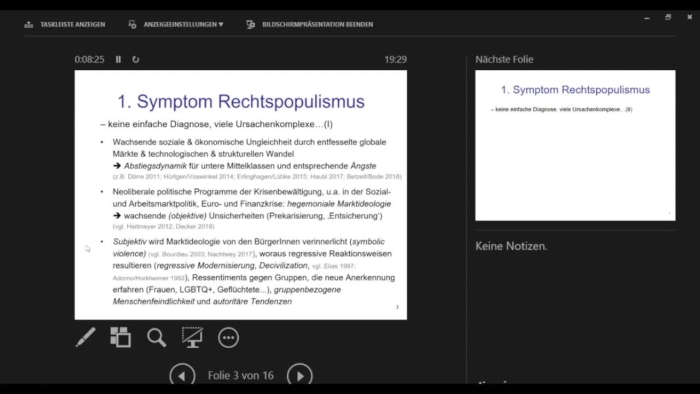Restore down the presenter view window
Viewport: 700px width, 394px height.
pos(668,17)
